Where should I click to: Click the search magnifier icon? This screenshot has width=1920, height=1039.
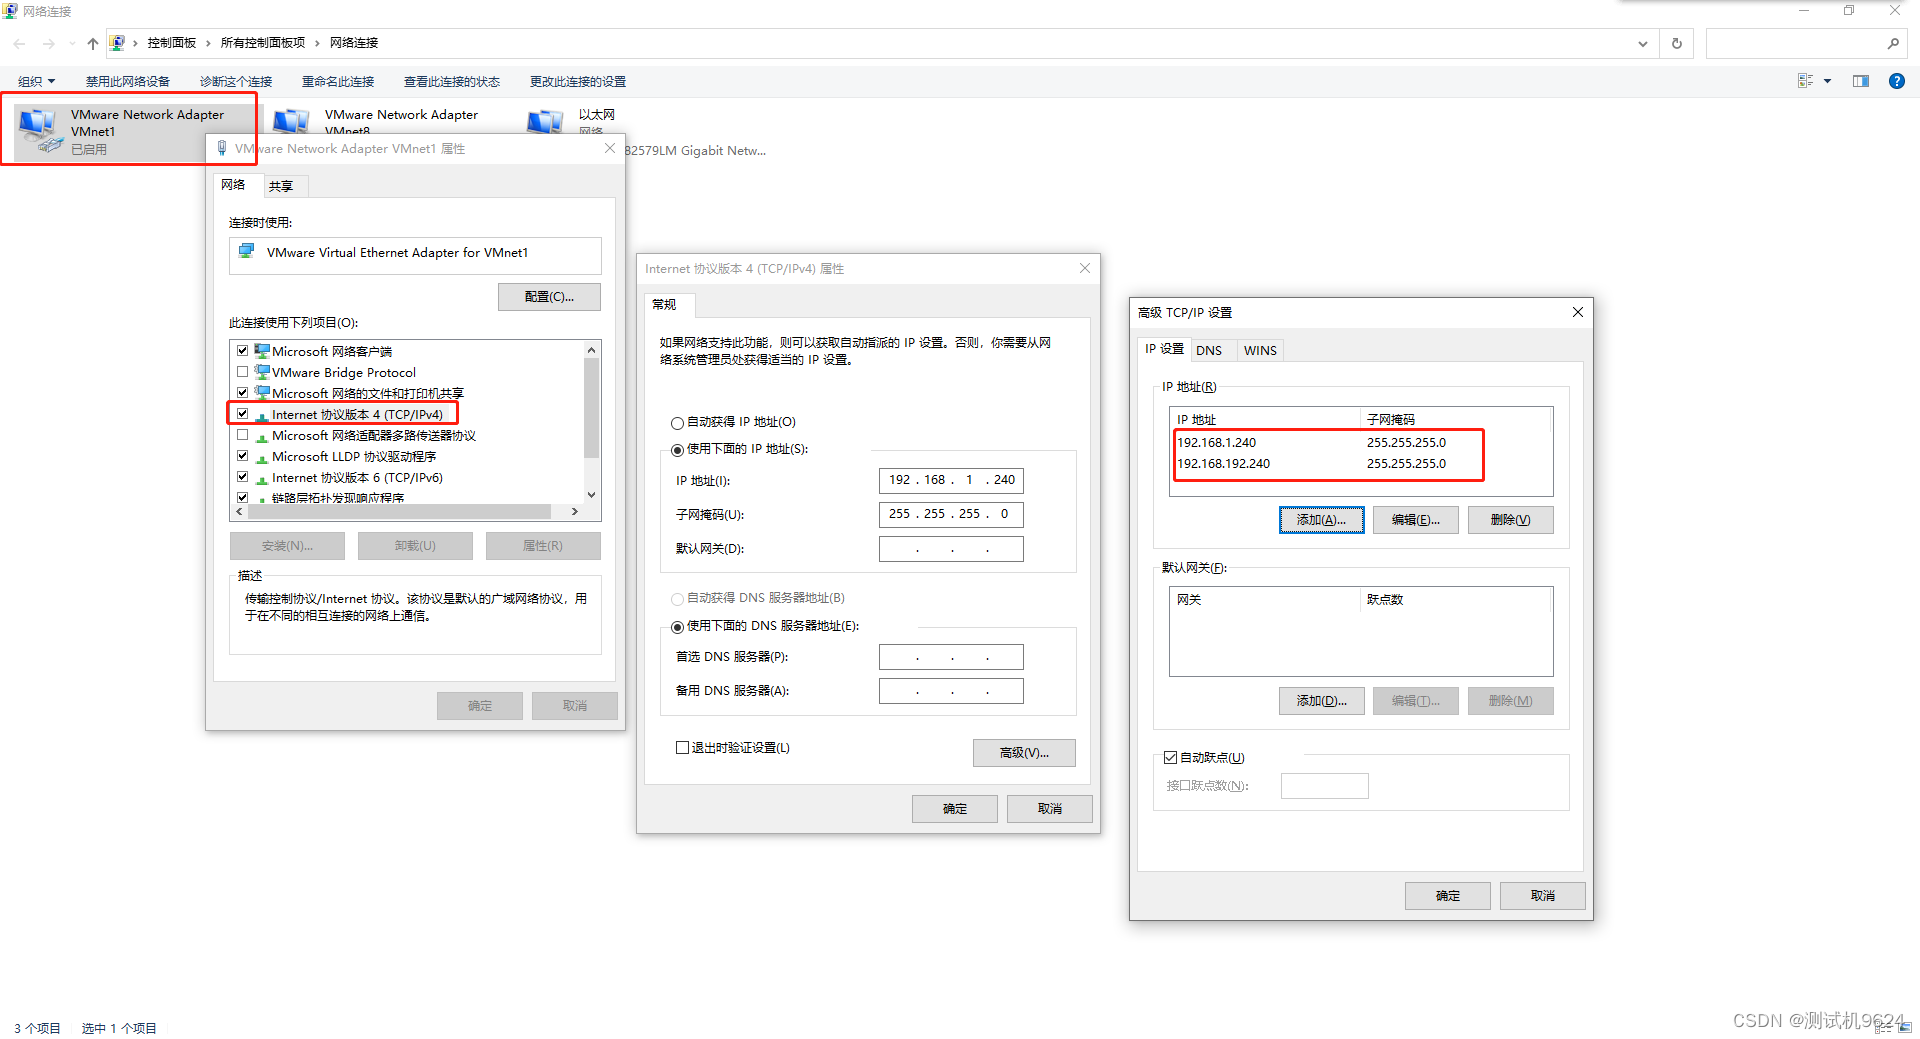click(1893, 43)
